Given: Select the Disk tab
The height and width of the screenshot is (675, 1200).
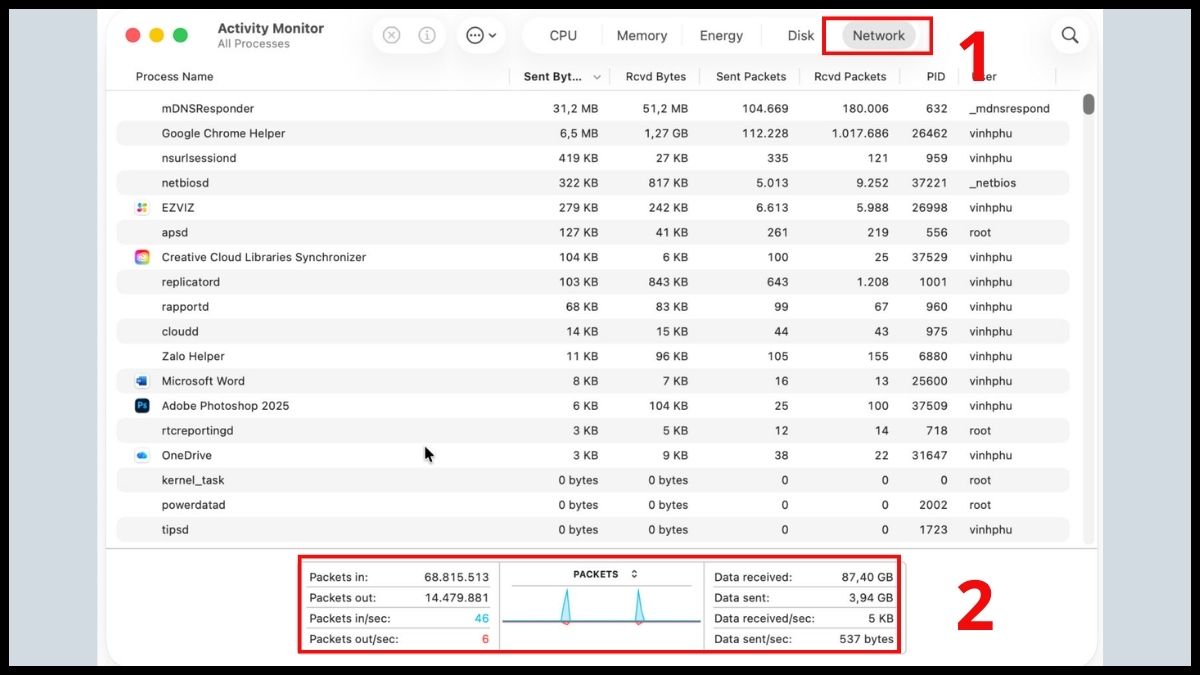Looking at the screenshot, I should pyautogui.click(x=800, y=35).
